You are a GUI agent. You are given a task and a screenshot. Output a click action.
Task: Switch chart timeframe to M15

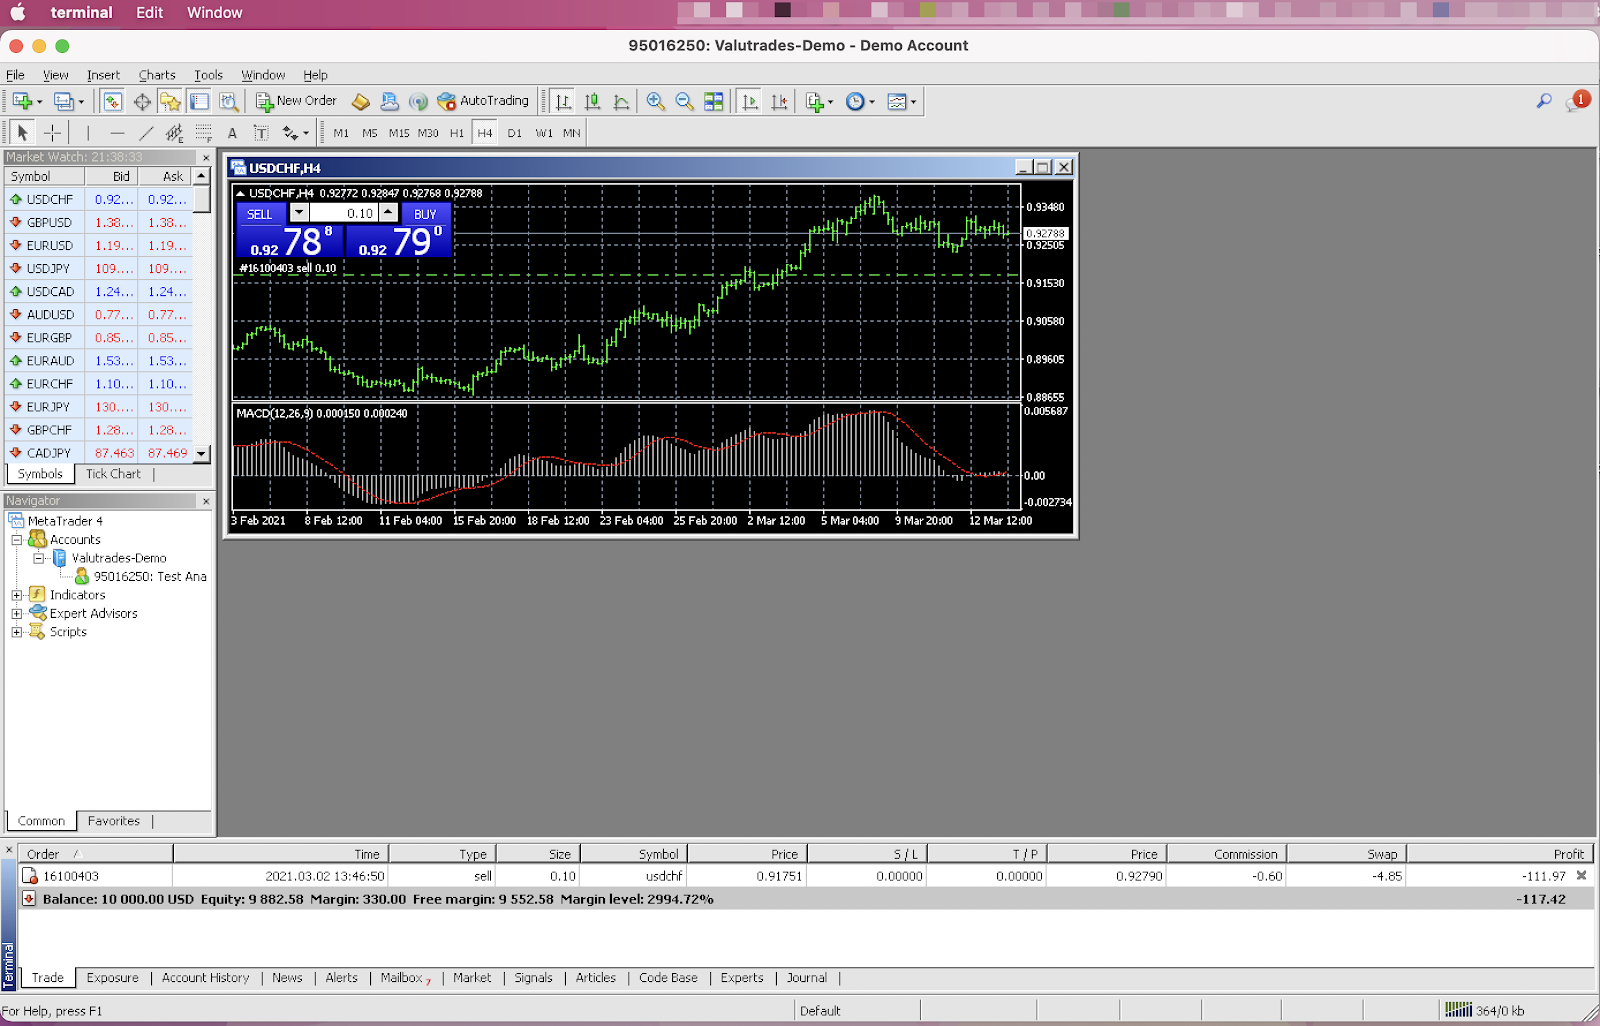[x=399, y=133]
